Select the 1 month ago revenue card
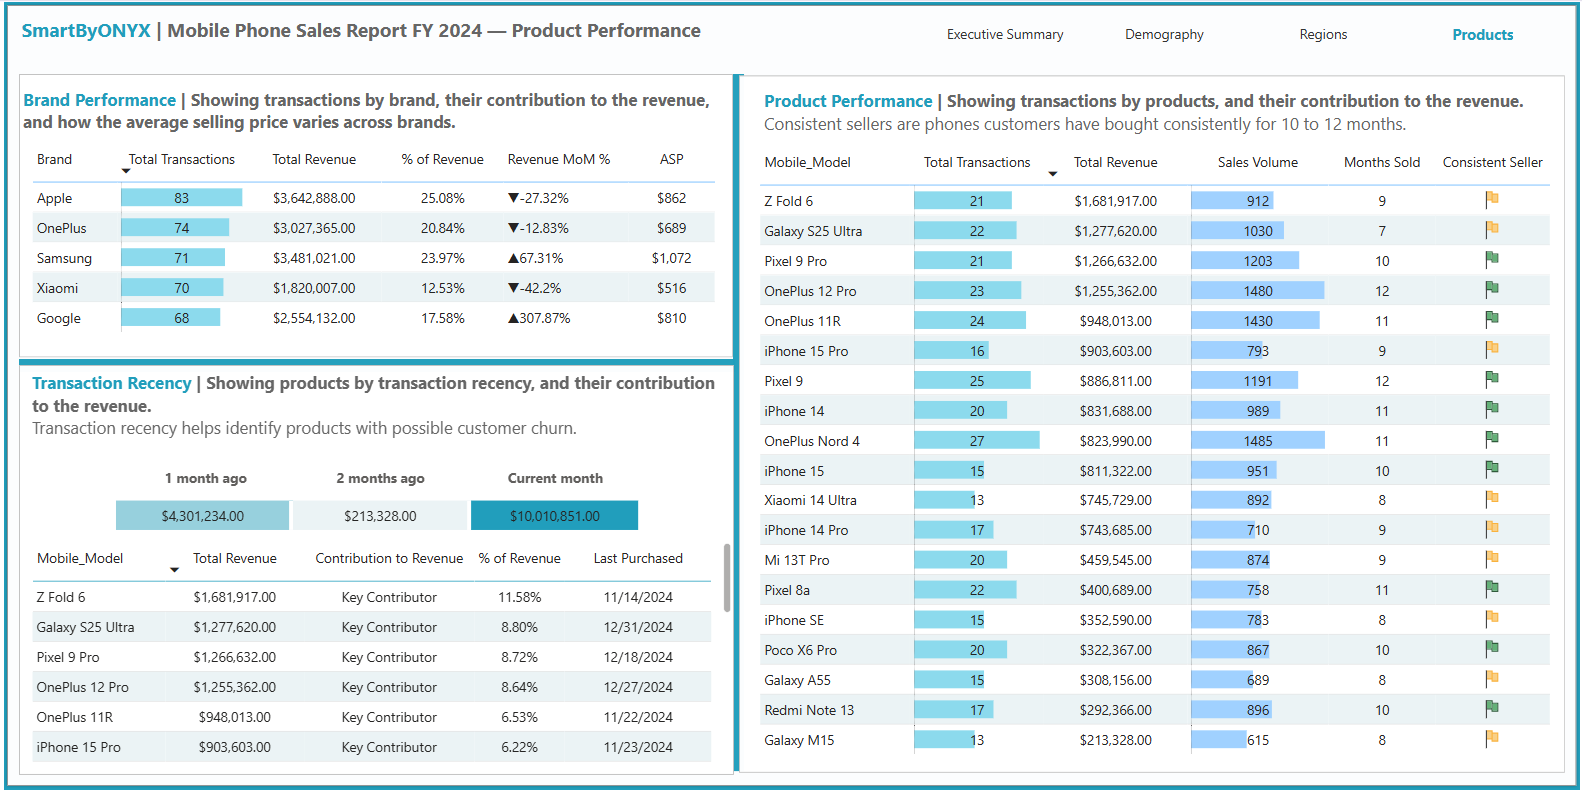1582x790 pixels. pos(203,515)
